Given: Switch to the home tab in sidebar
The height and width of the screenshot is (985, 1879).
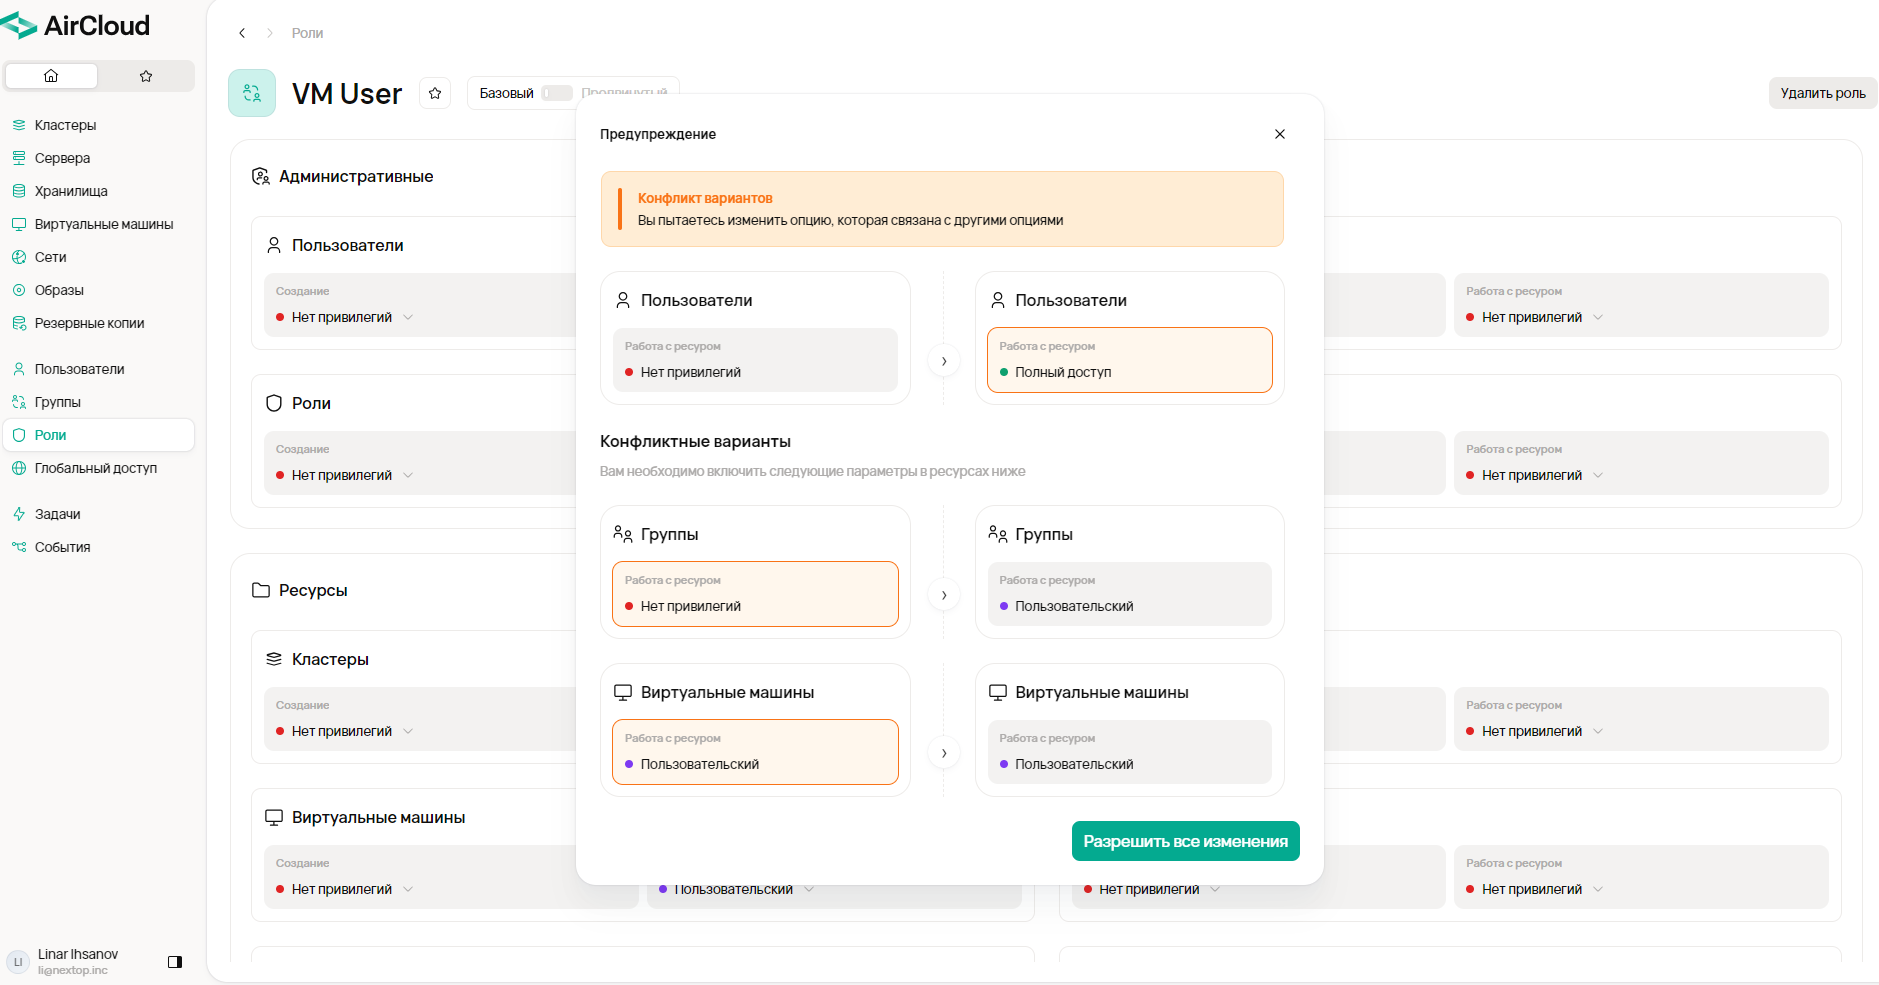Looking at the screenshot, I should click(x=52, y=76).
